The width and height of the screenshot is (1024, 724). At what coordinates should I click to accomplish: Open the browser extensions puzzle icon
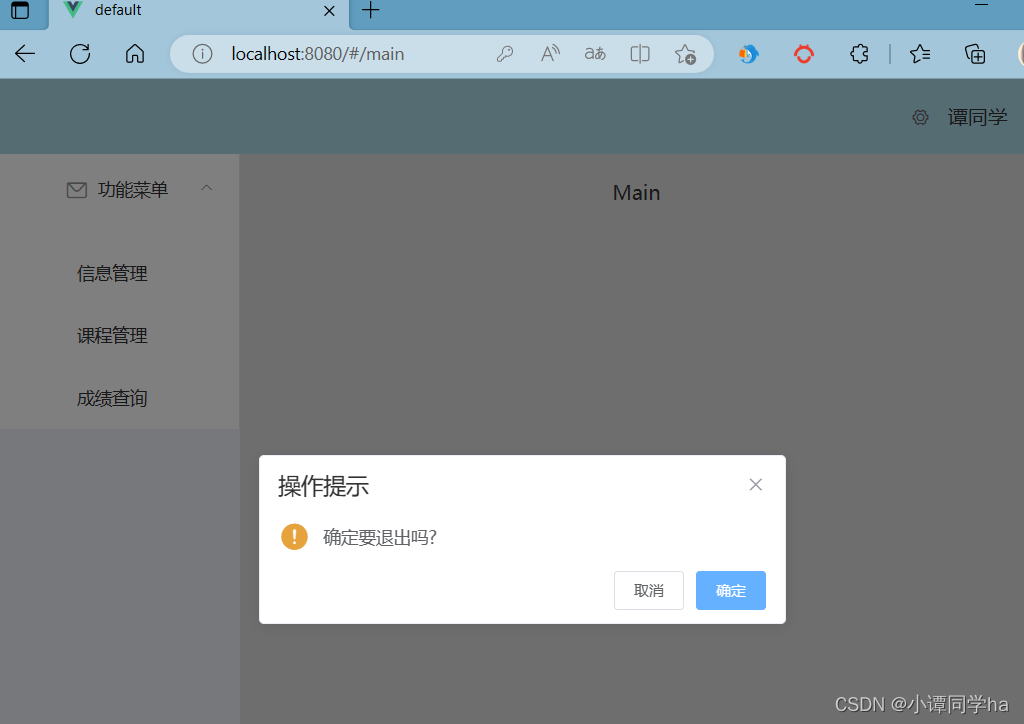coord(859,54)
